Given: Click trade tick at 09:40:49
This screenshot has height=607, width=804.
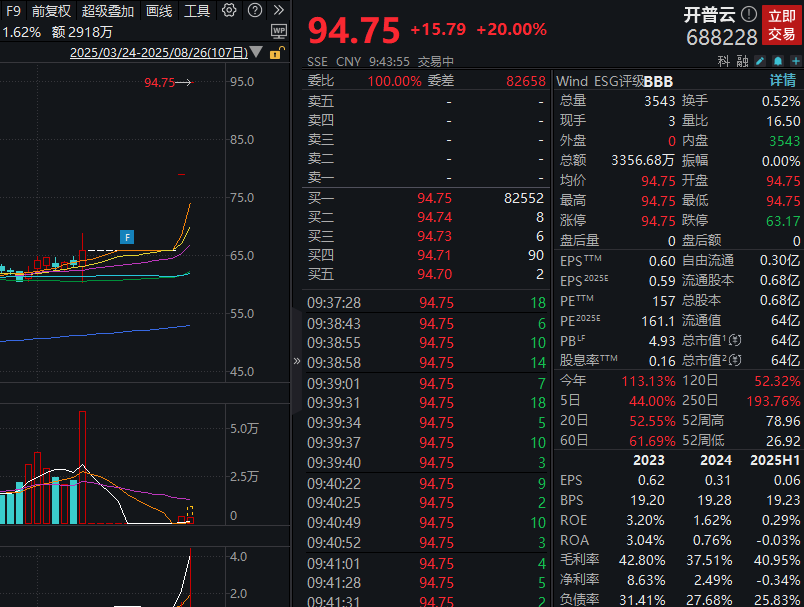Looking at the screenshot, I should [426, 522].
